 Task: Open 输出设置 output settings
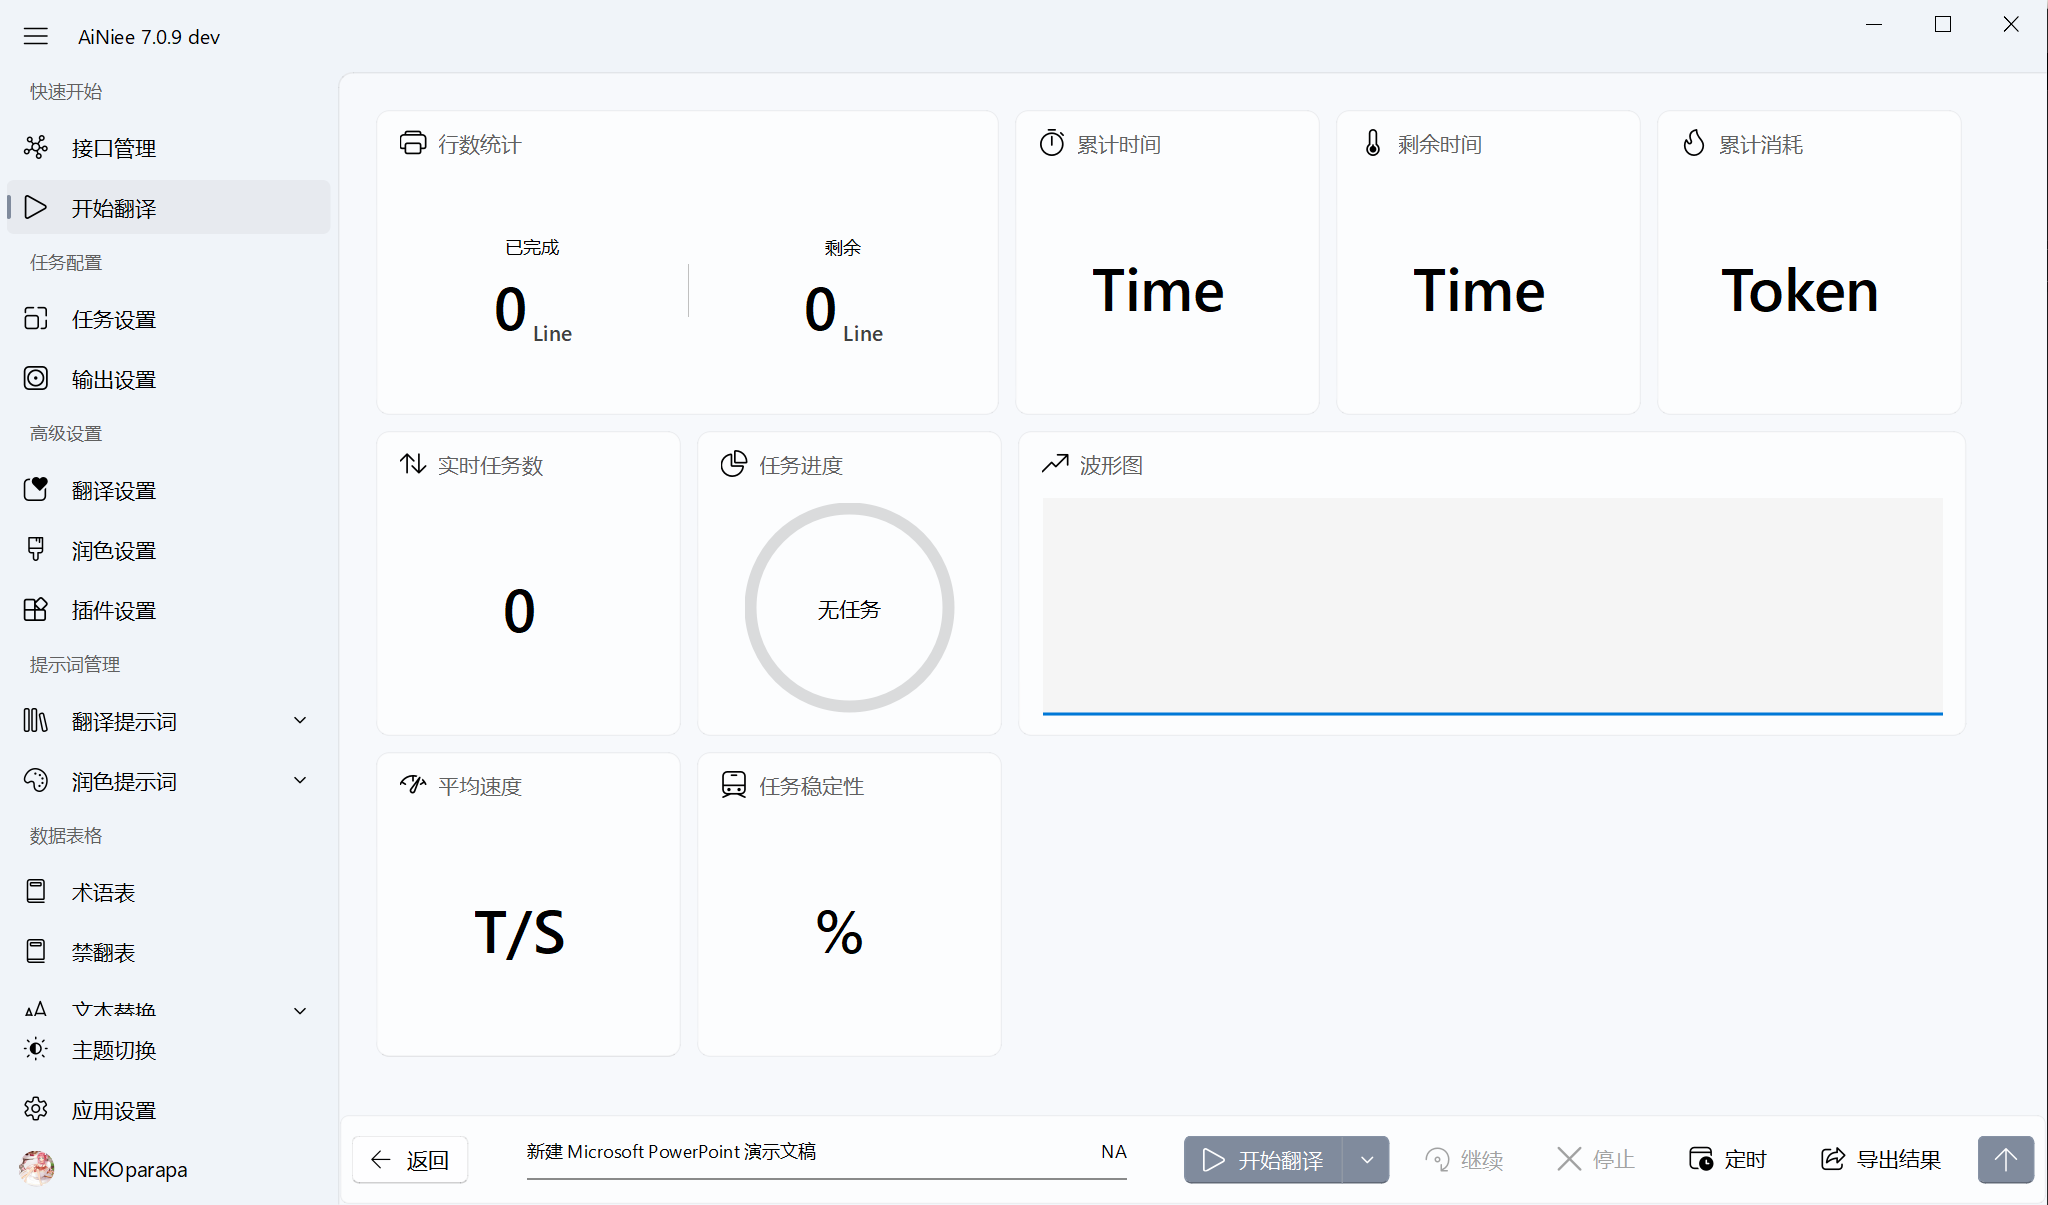point(113,379)
